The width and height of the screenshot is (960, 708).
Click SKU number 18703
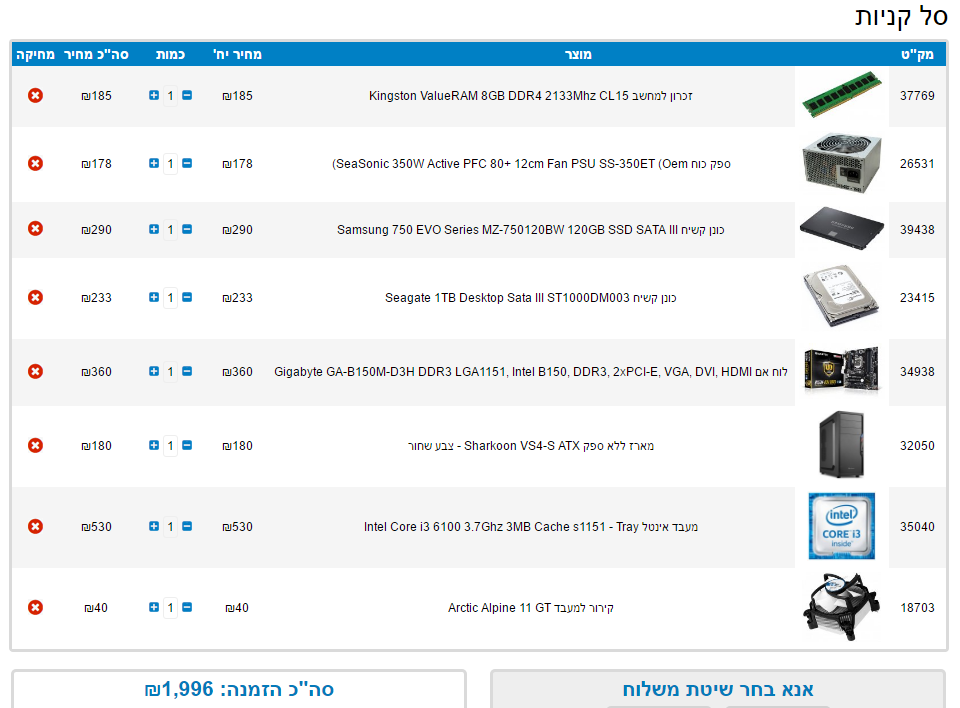tap(917, 608)
